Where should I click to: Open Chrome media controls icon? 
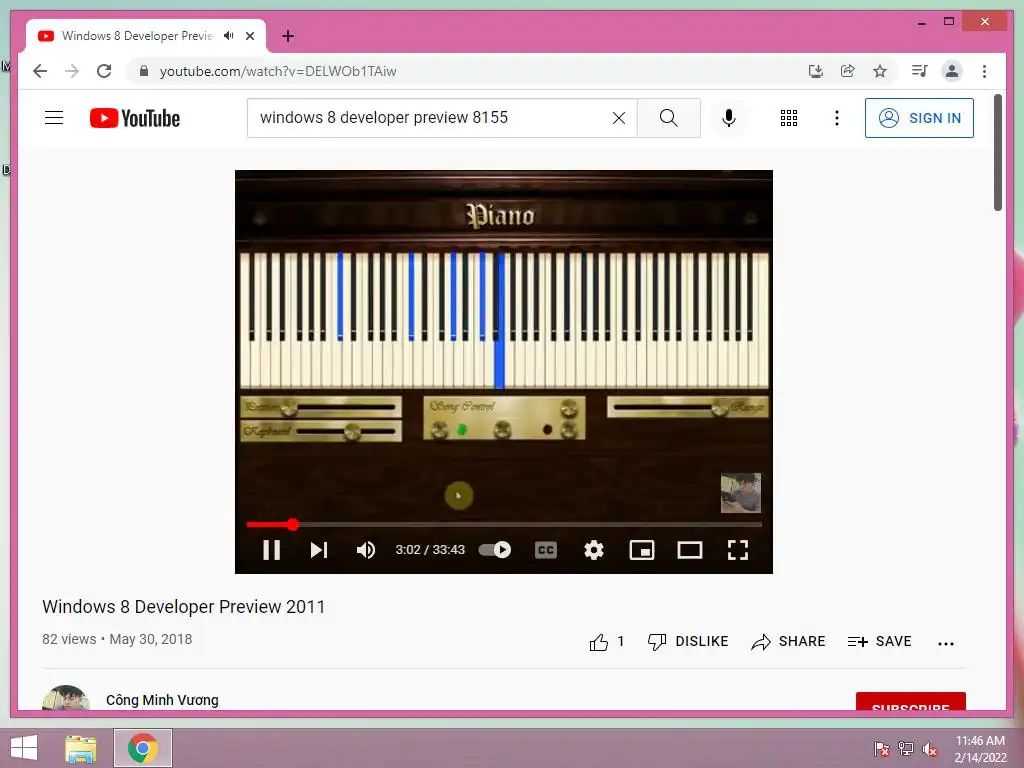[920, 71]
